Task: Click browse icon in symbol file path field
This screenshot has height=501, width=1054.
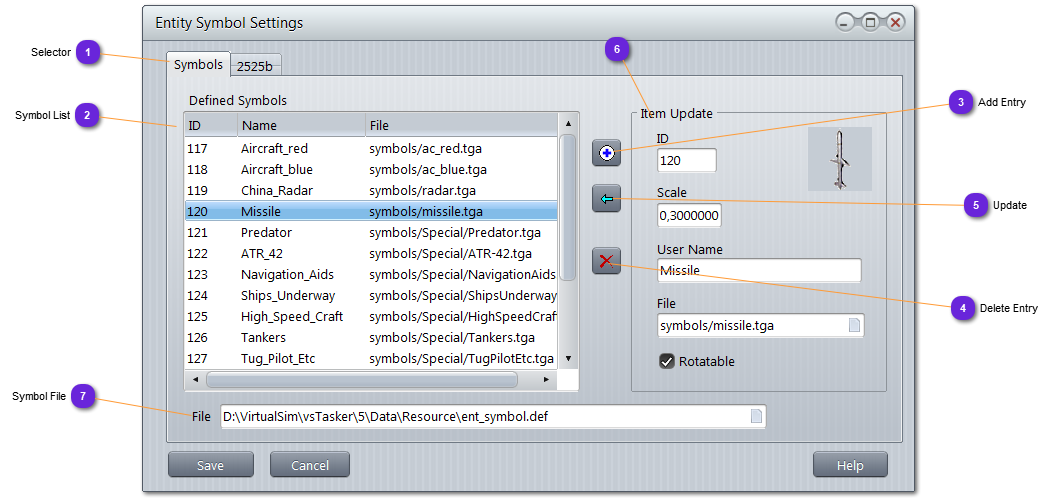Action: tap(756, 416)
